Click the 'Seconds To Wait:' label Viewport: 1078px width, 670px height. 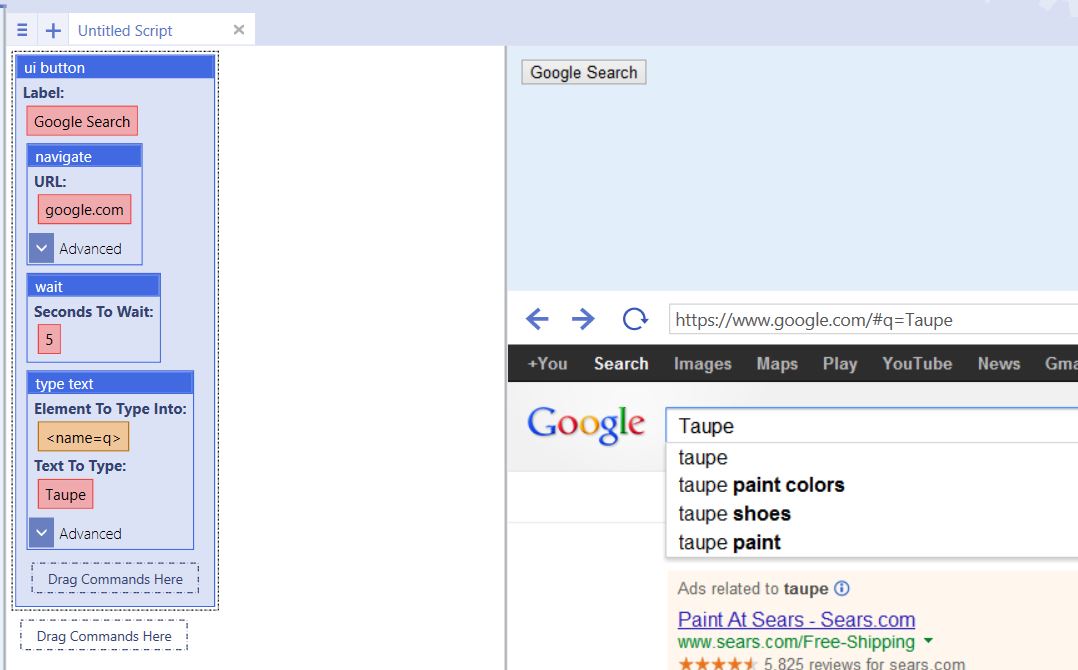94,311
